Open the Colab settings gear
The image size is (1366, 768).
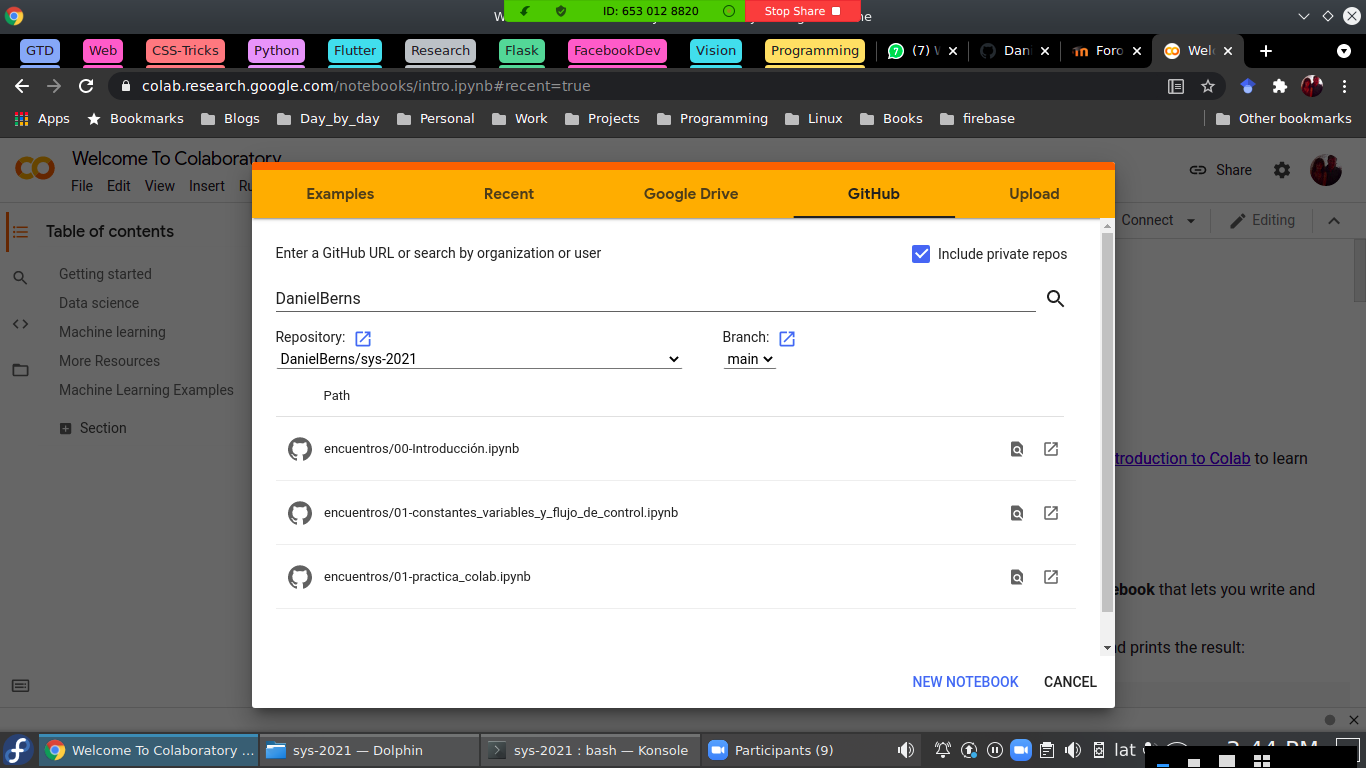click(x=1282, y=170)
